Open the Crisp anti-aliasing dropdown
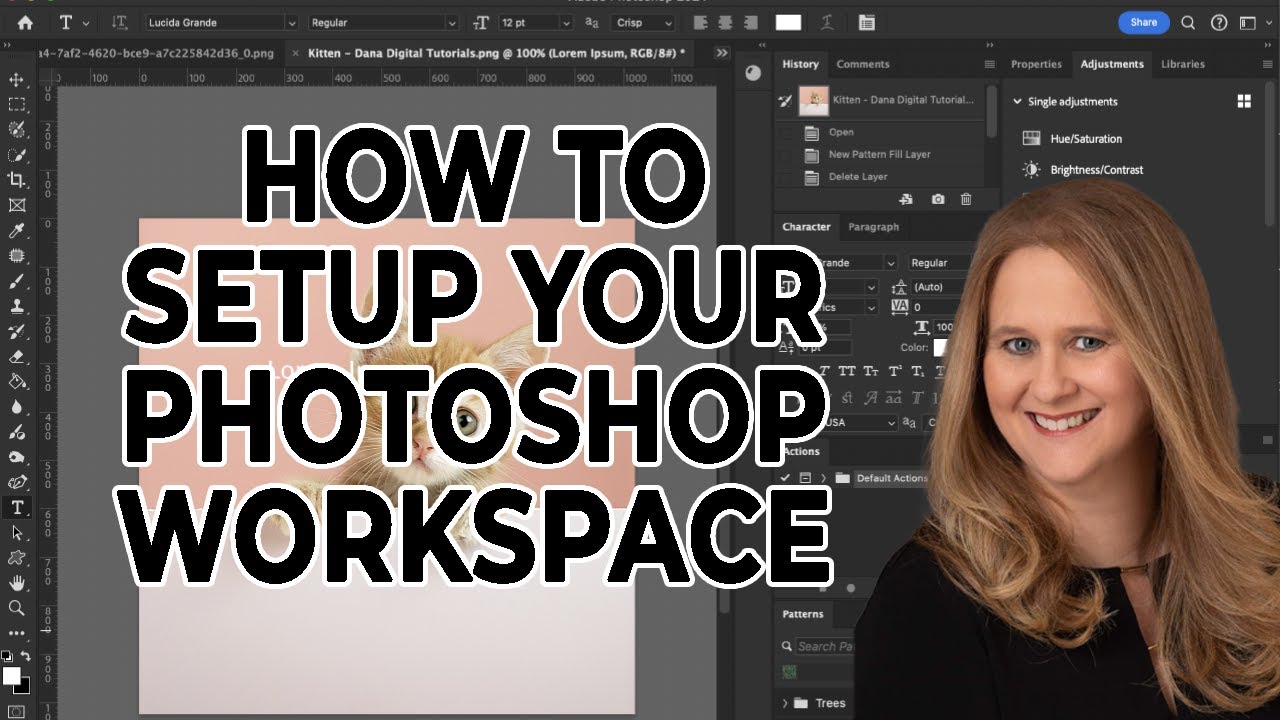The width and height of the screenshot is (1280, 720). point(667,22)
